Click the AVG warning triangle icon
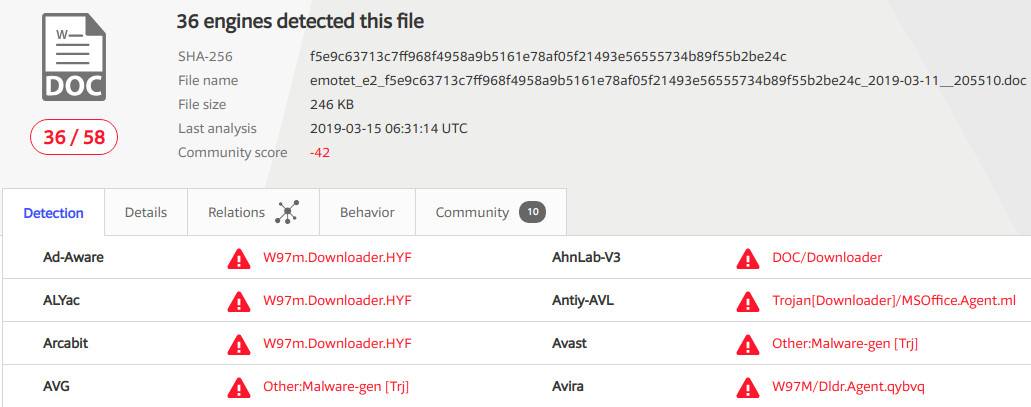1031x407 pixels. 239,387
